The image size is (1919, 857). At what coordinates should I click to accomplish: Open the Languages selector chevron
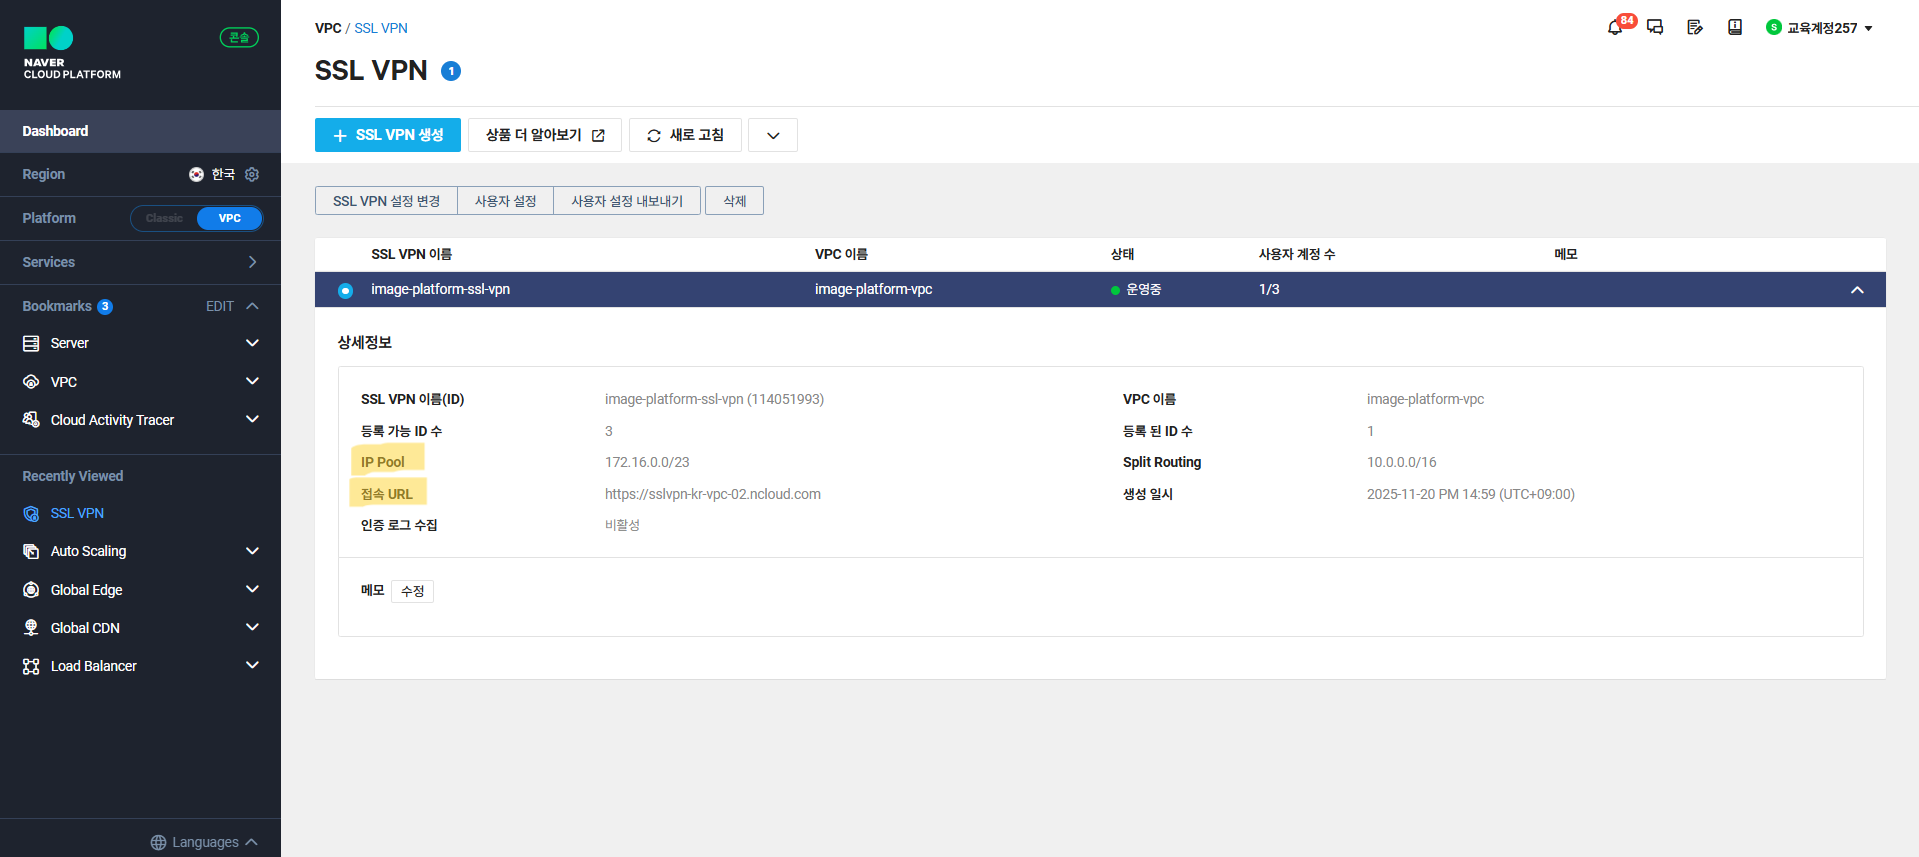tap(251, 842)
